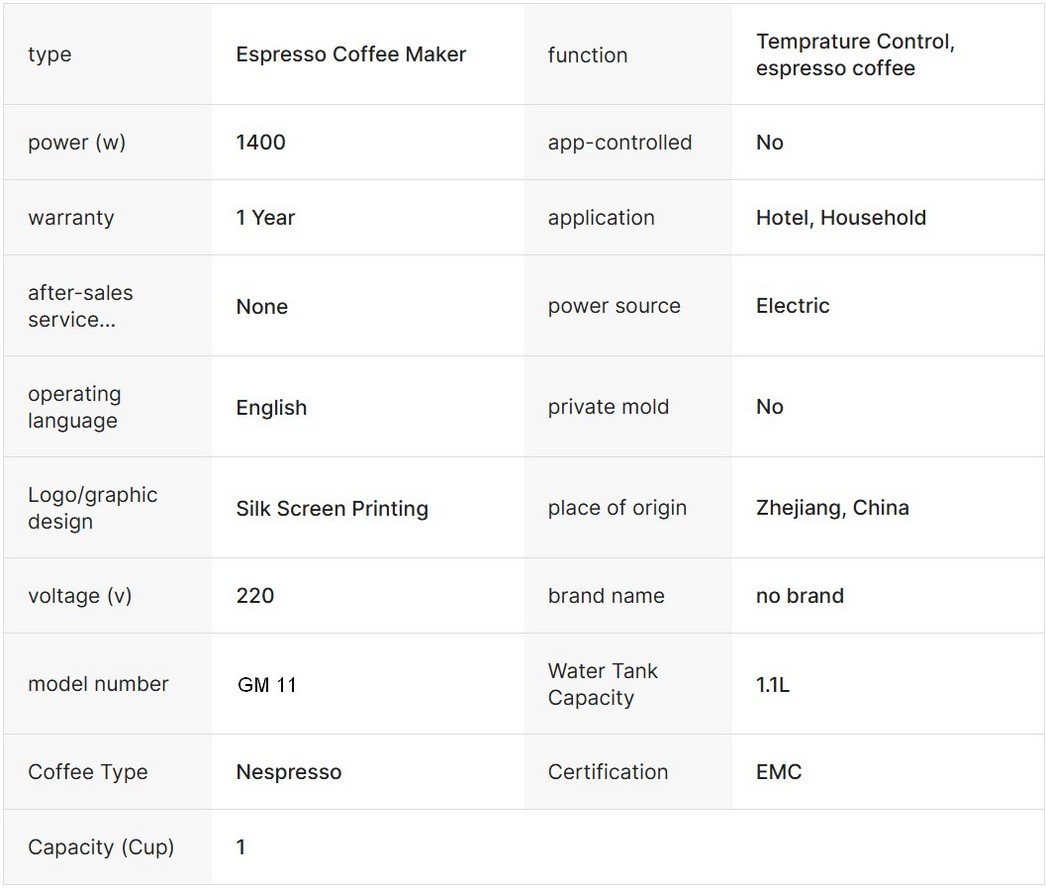Screen dimensions: 1046x888
Task: Select the "GM 11" model number
Action: (x=267, y=685)
